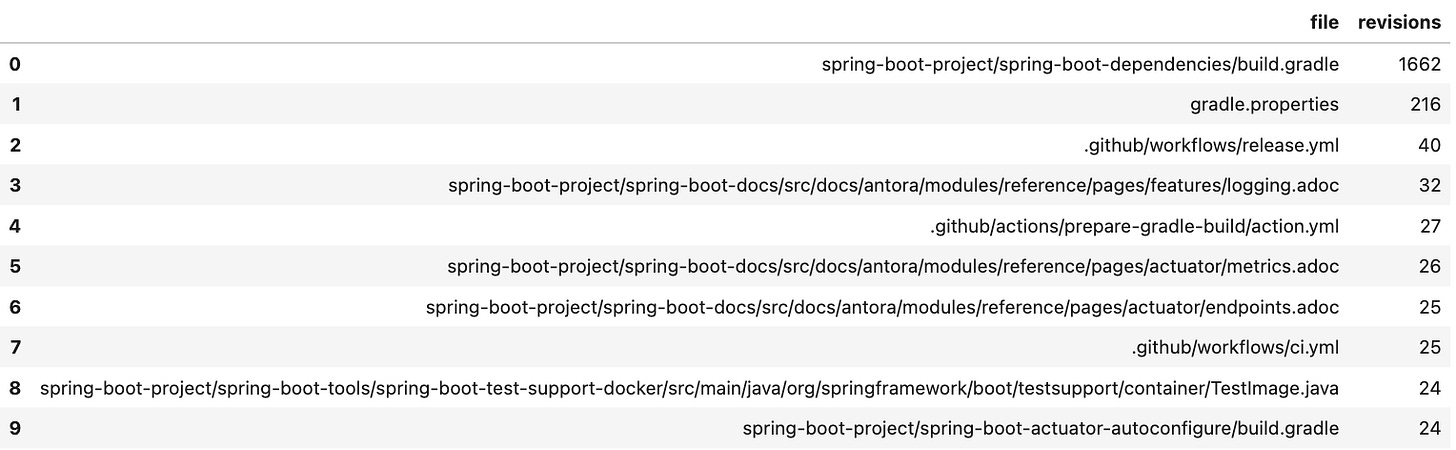Click revisions value 25 for ci.yml

coord(1430,348)
